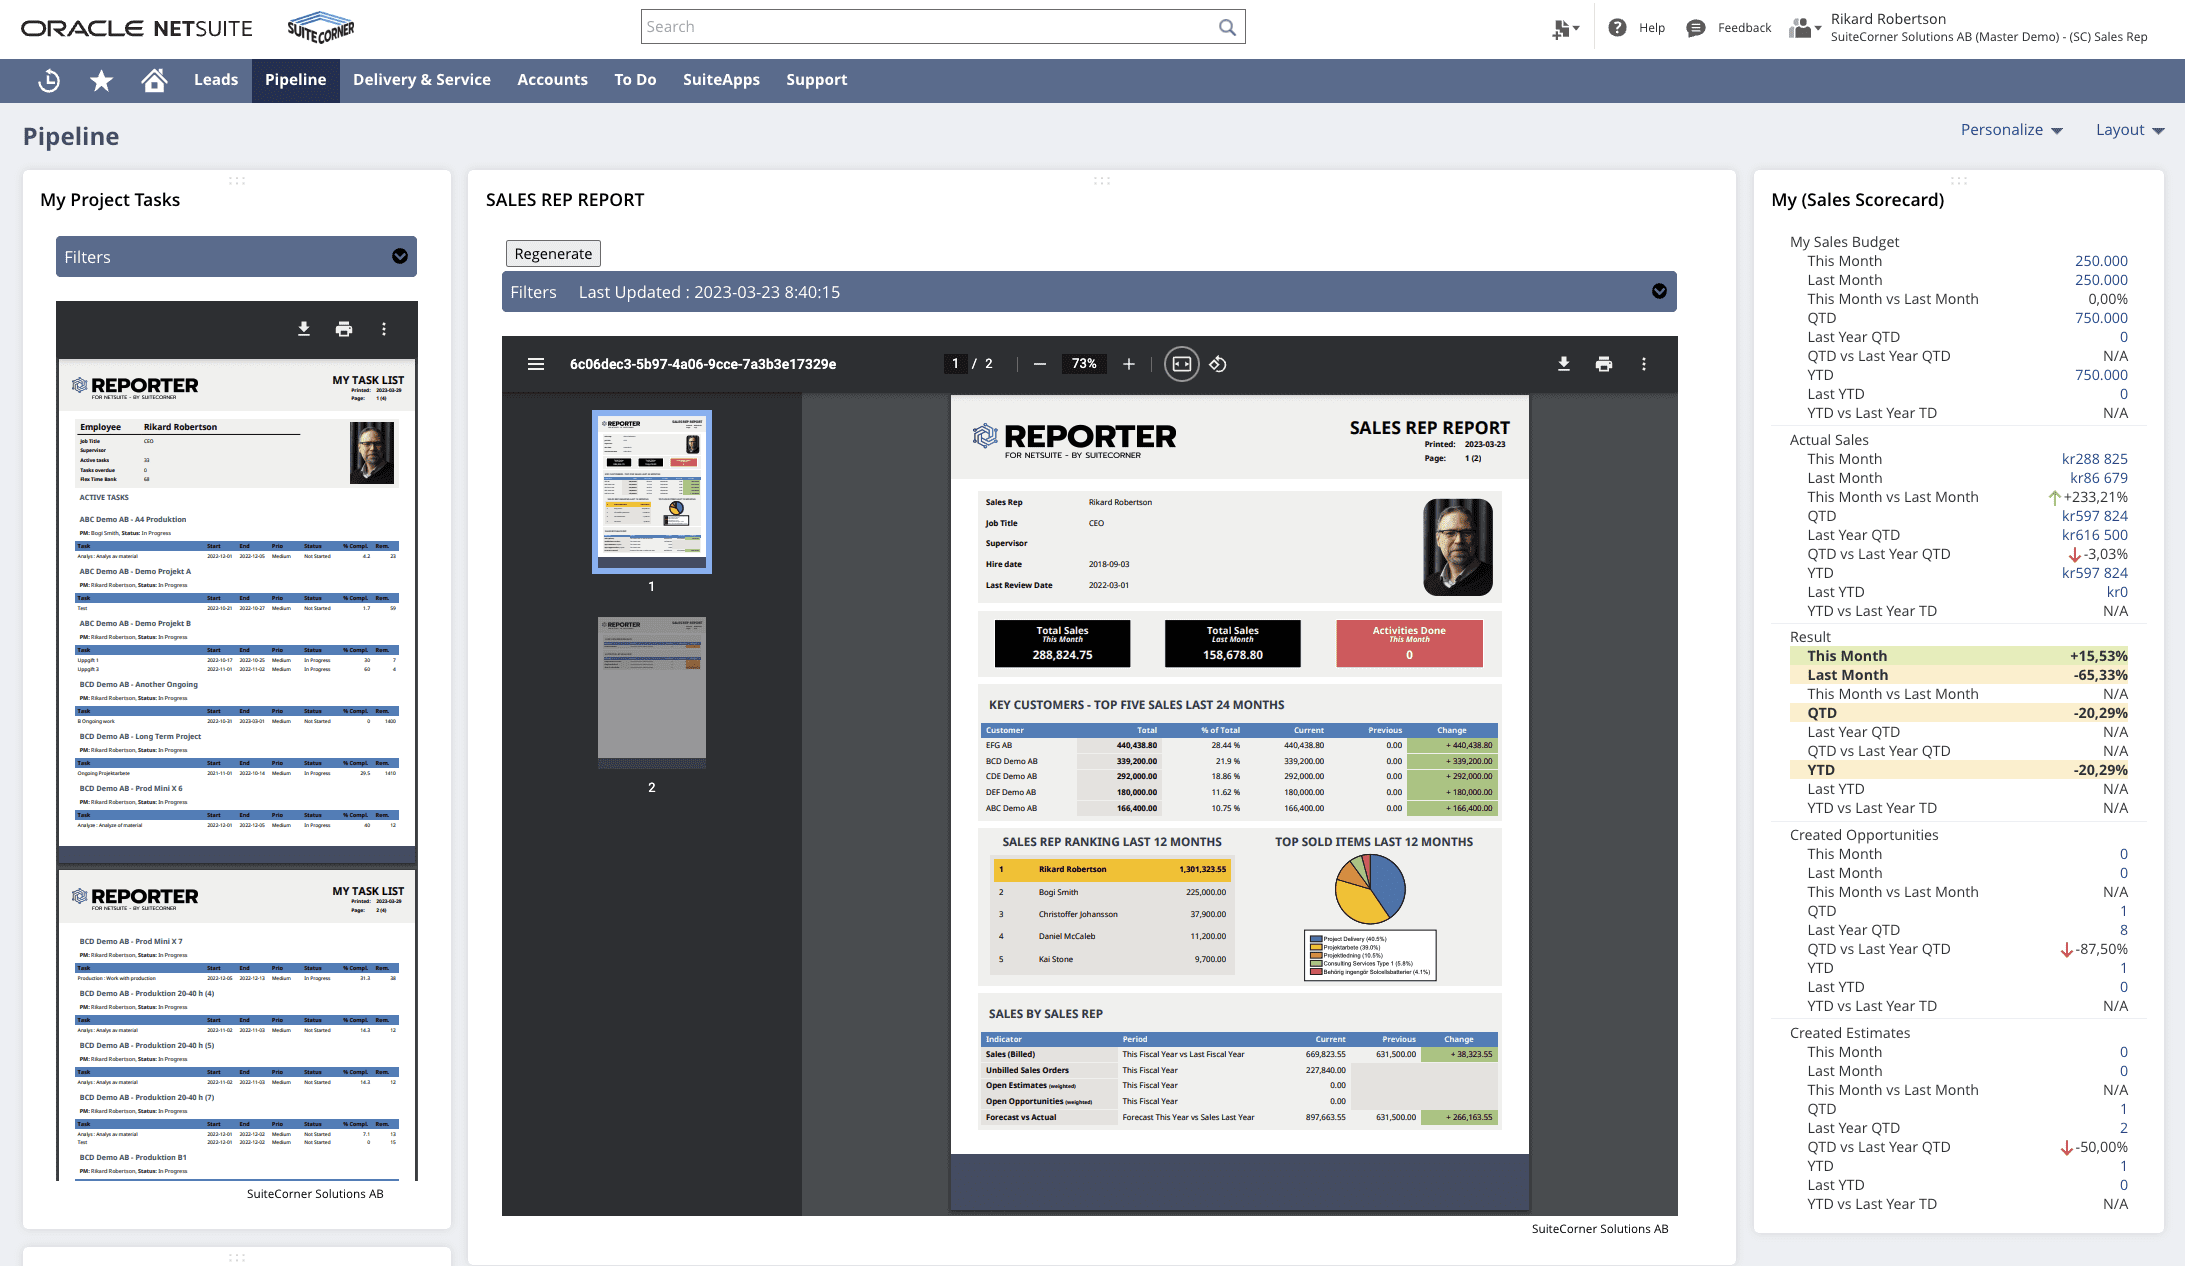The image size is (2185, 1266).
Task: Open the Leads menu
Action: click(x=216, y=80)
